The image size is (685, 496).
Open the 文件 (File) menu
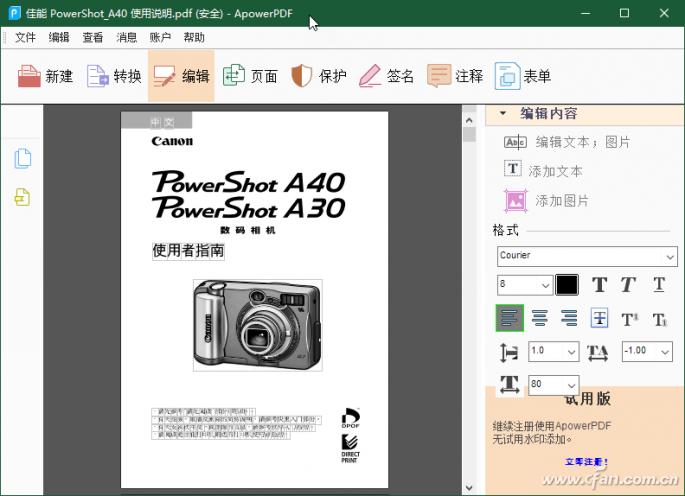(x=25, y=37)
